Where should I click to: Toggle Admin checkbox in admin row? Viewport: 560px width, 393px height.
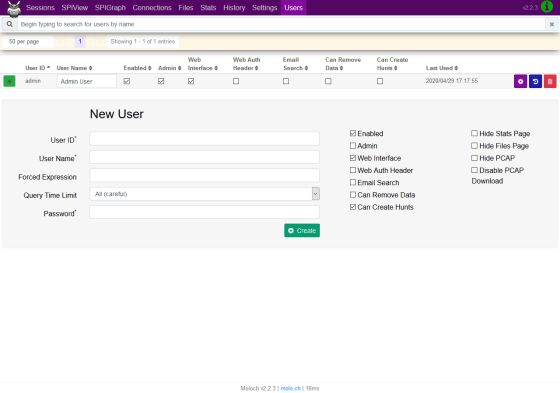click(x=161, y=81)
